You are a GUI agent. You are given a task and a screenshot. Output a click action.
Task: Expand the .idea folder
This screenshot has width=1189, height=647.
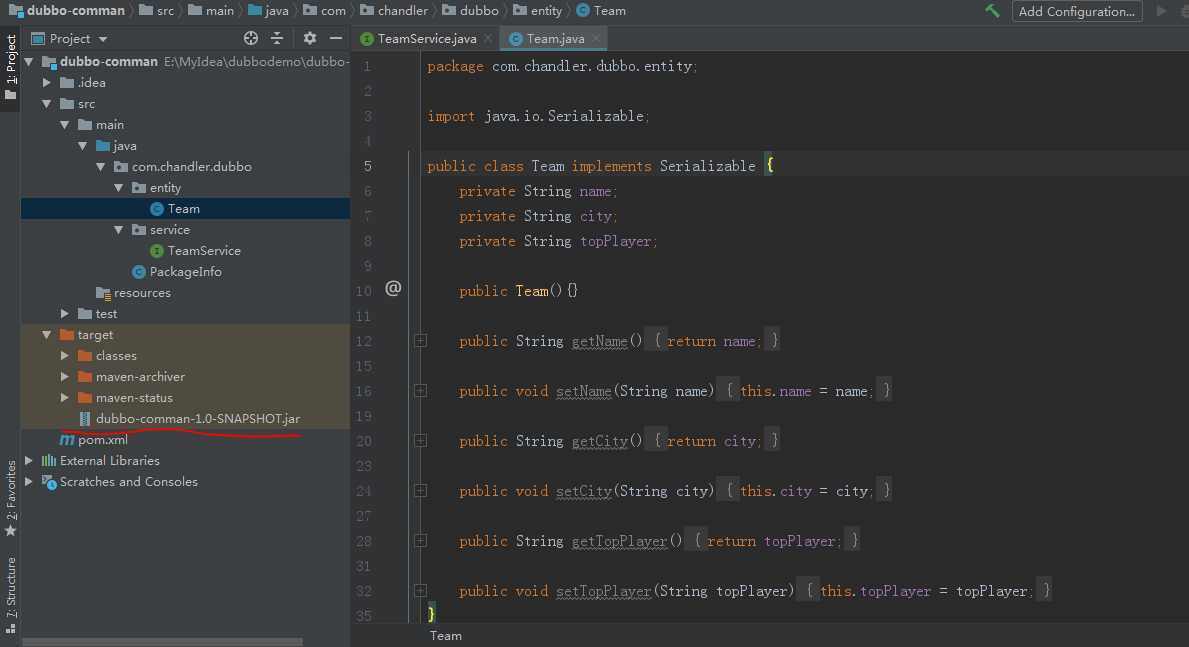pyautogui.click(x=47, y=83)
